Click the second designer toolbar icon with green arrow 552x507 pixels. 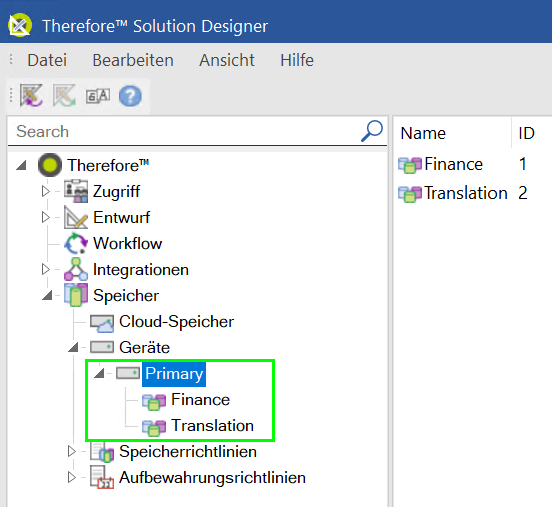coord(64,95)
